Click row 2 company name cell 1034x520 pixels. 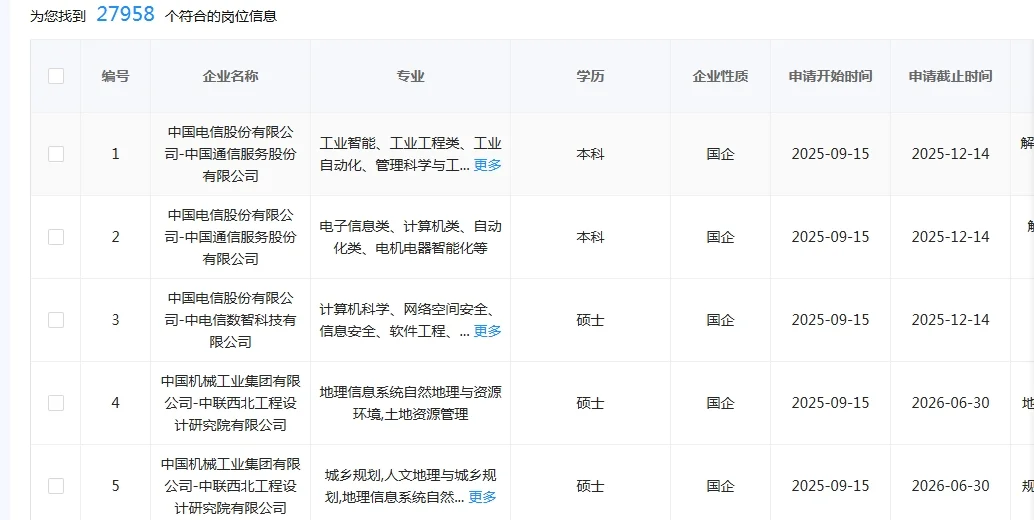(x=230, y=237)
